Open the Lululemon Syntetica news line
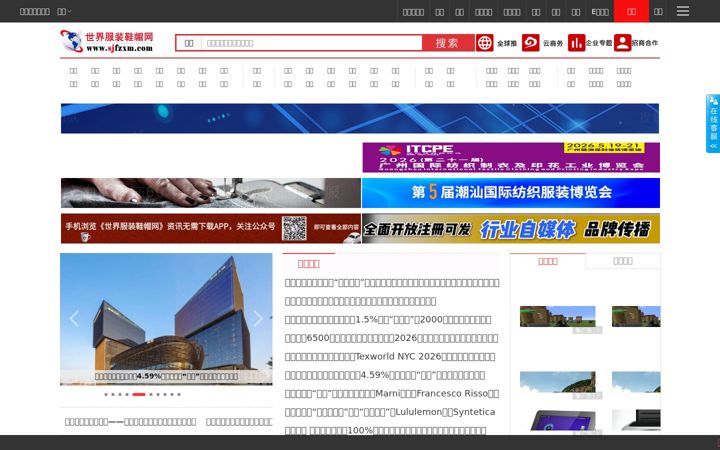The width and height of the screenshot is (720, 450). (x=390, y=412)
